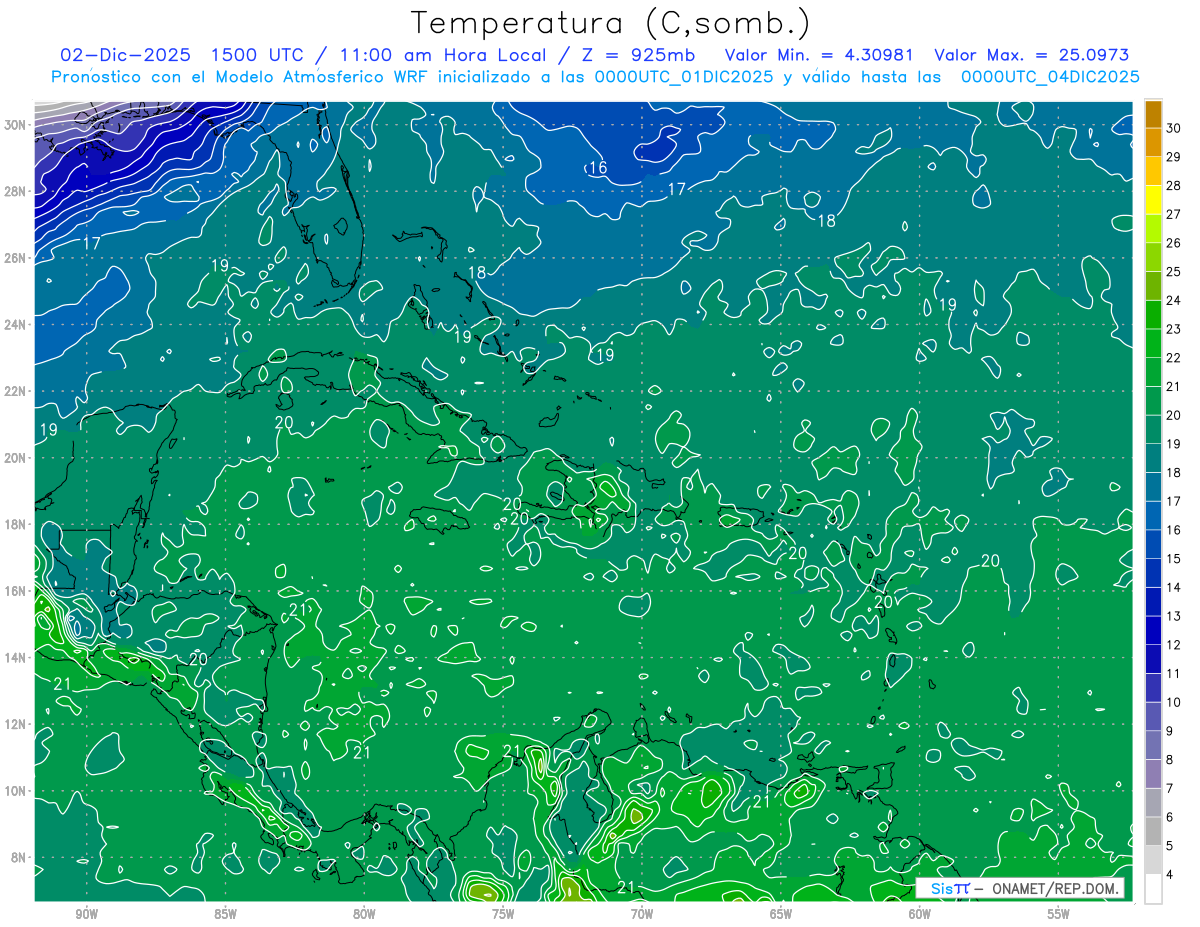Screen dimensions: 1200x927
Task: Click the '65W' longitude axis label
Action: coord(780,914)
